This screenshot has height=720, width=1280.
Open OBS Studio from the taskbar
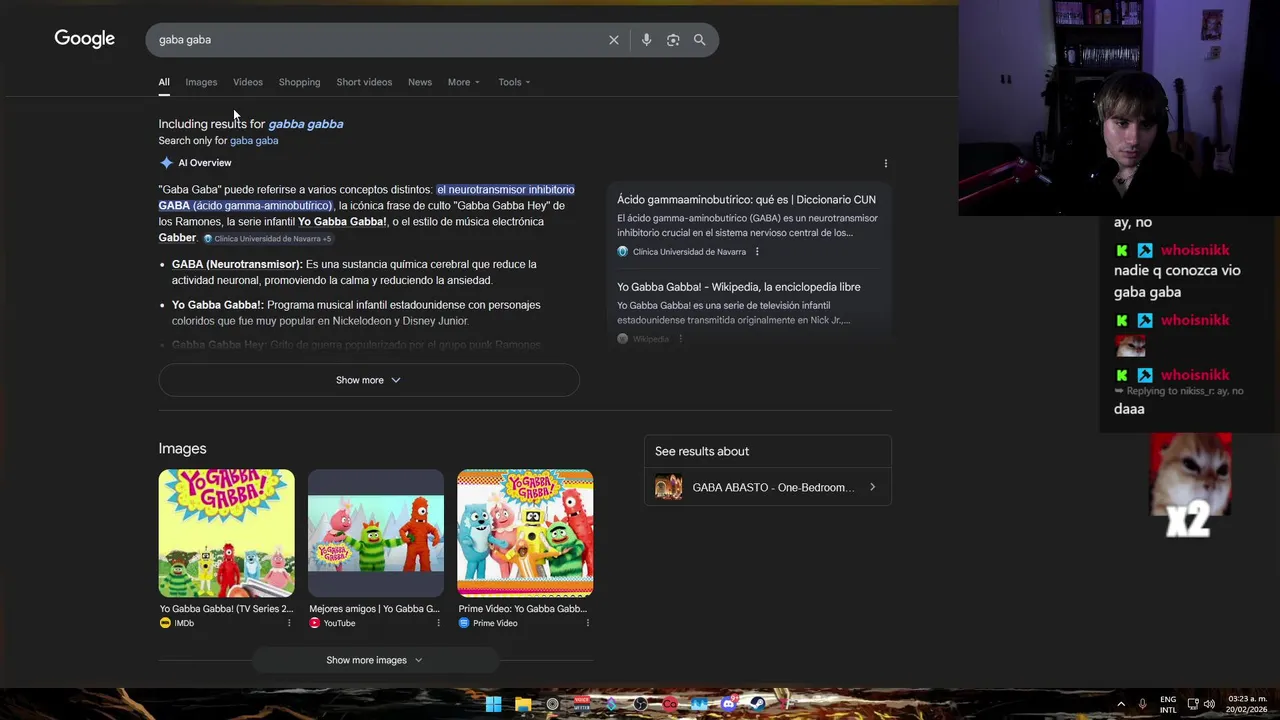(640, 704)
